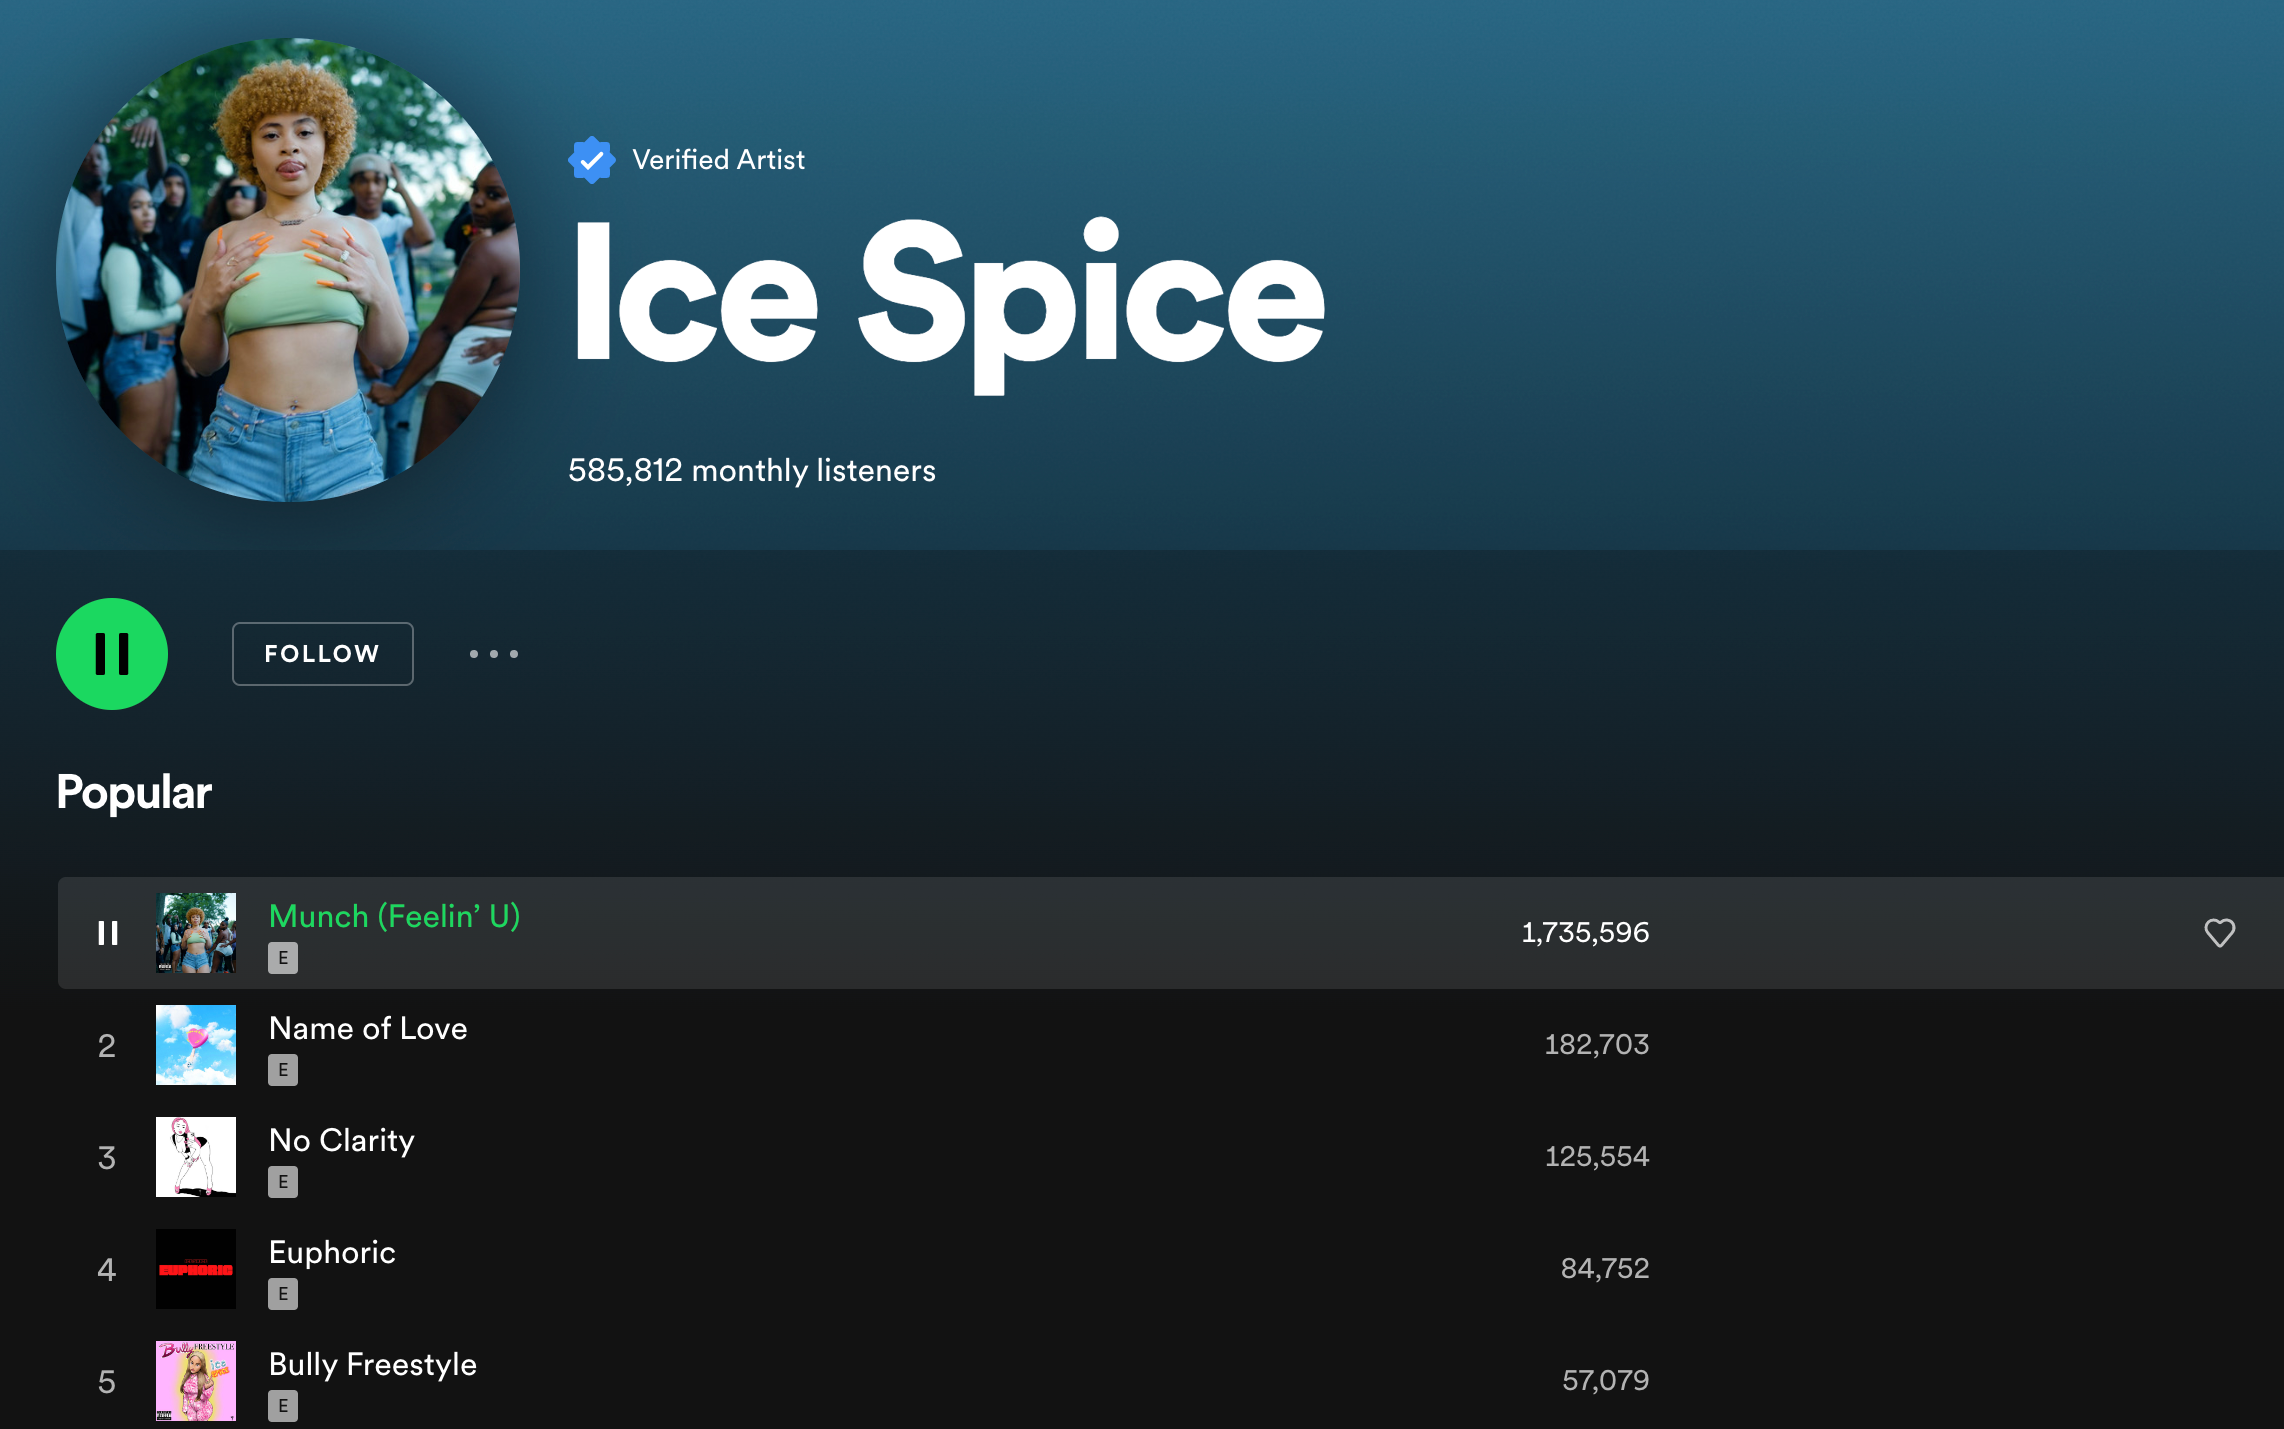Click track number 4 beside Euphoric

point(107,1270)
